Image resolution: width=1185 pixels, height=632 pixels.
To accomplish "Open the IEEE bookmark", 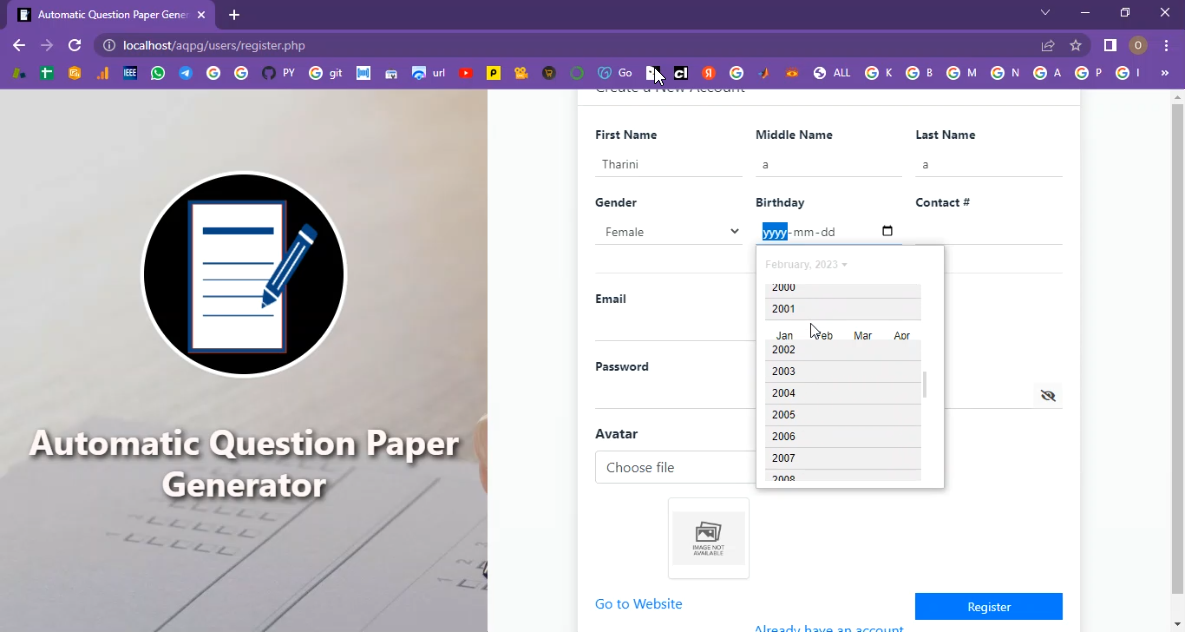I will coord(130,73).
